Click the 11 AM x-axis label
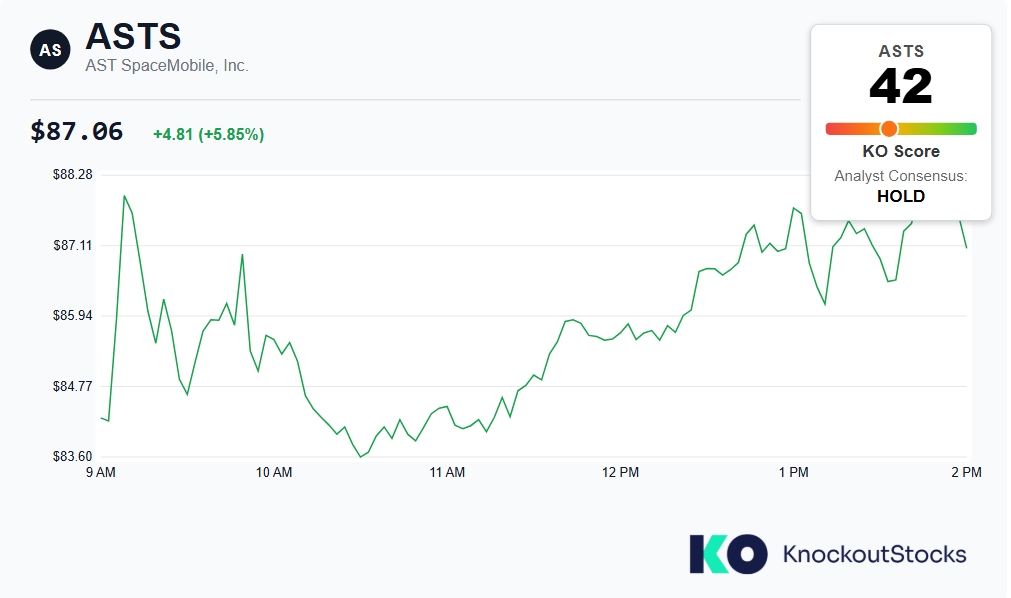 [447, 472]
